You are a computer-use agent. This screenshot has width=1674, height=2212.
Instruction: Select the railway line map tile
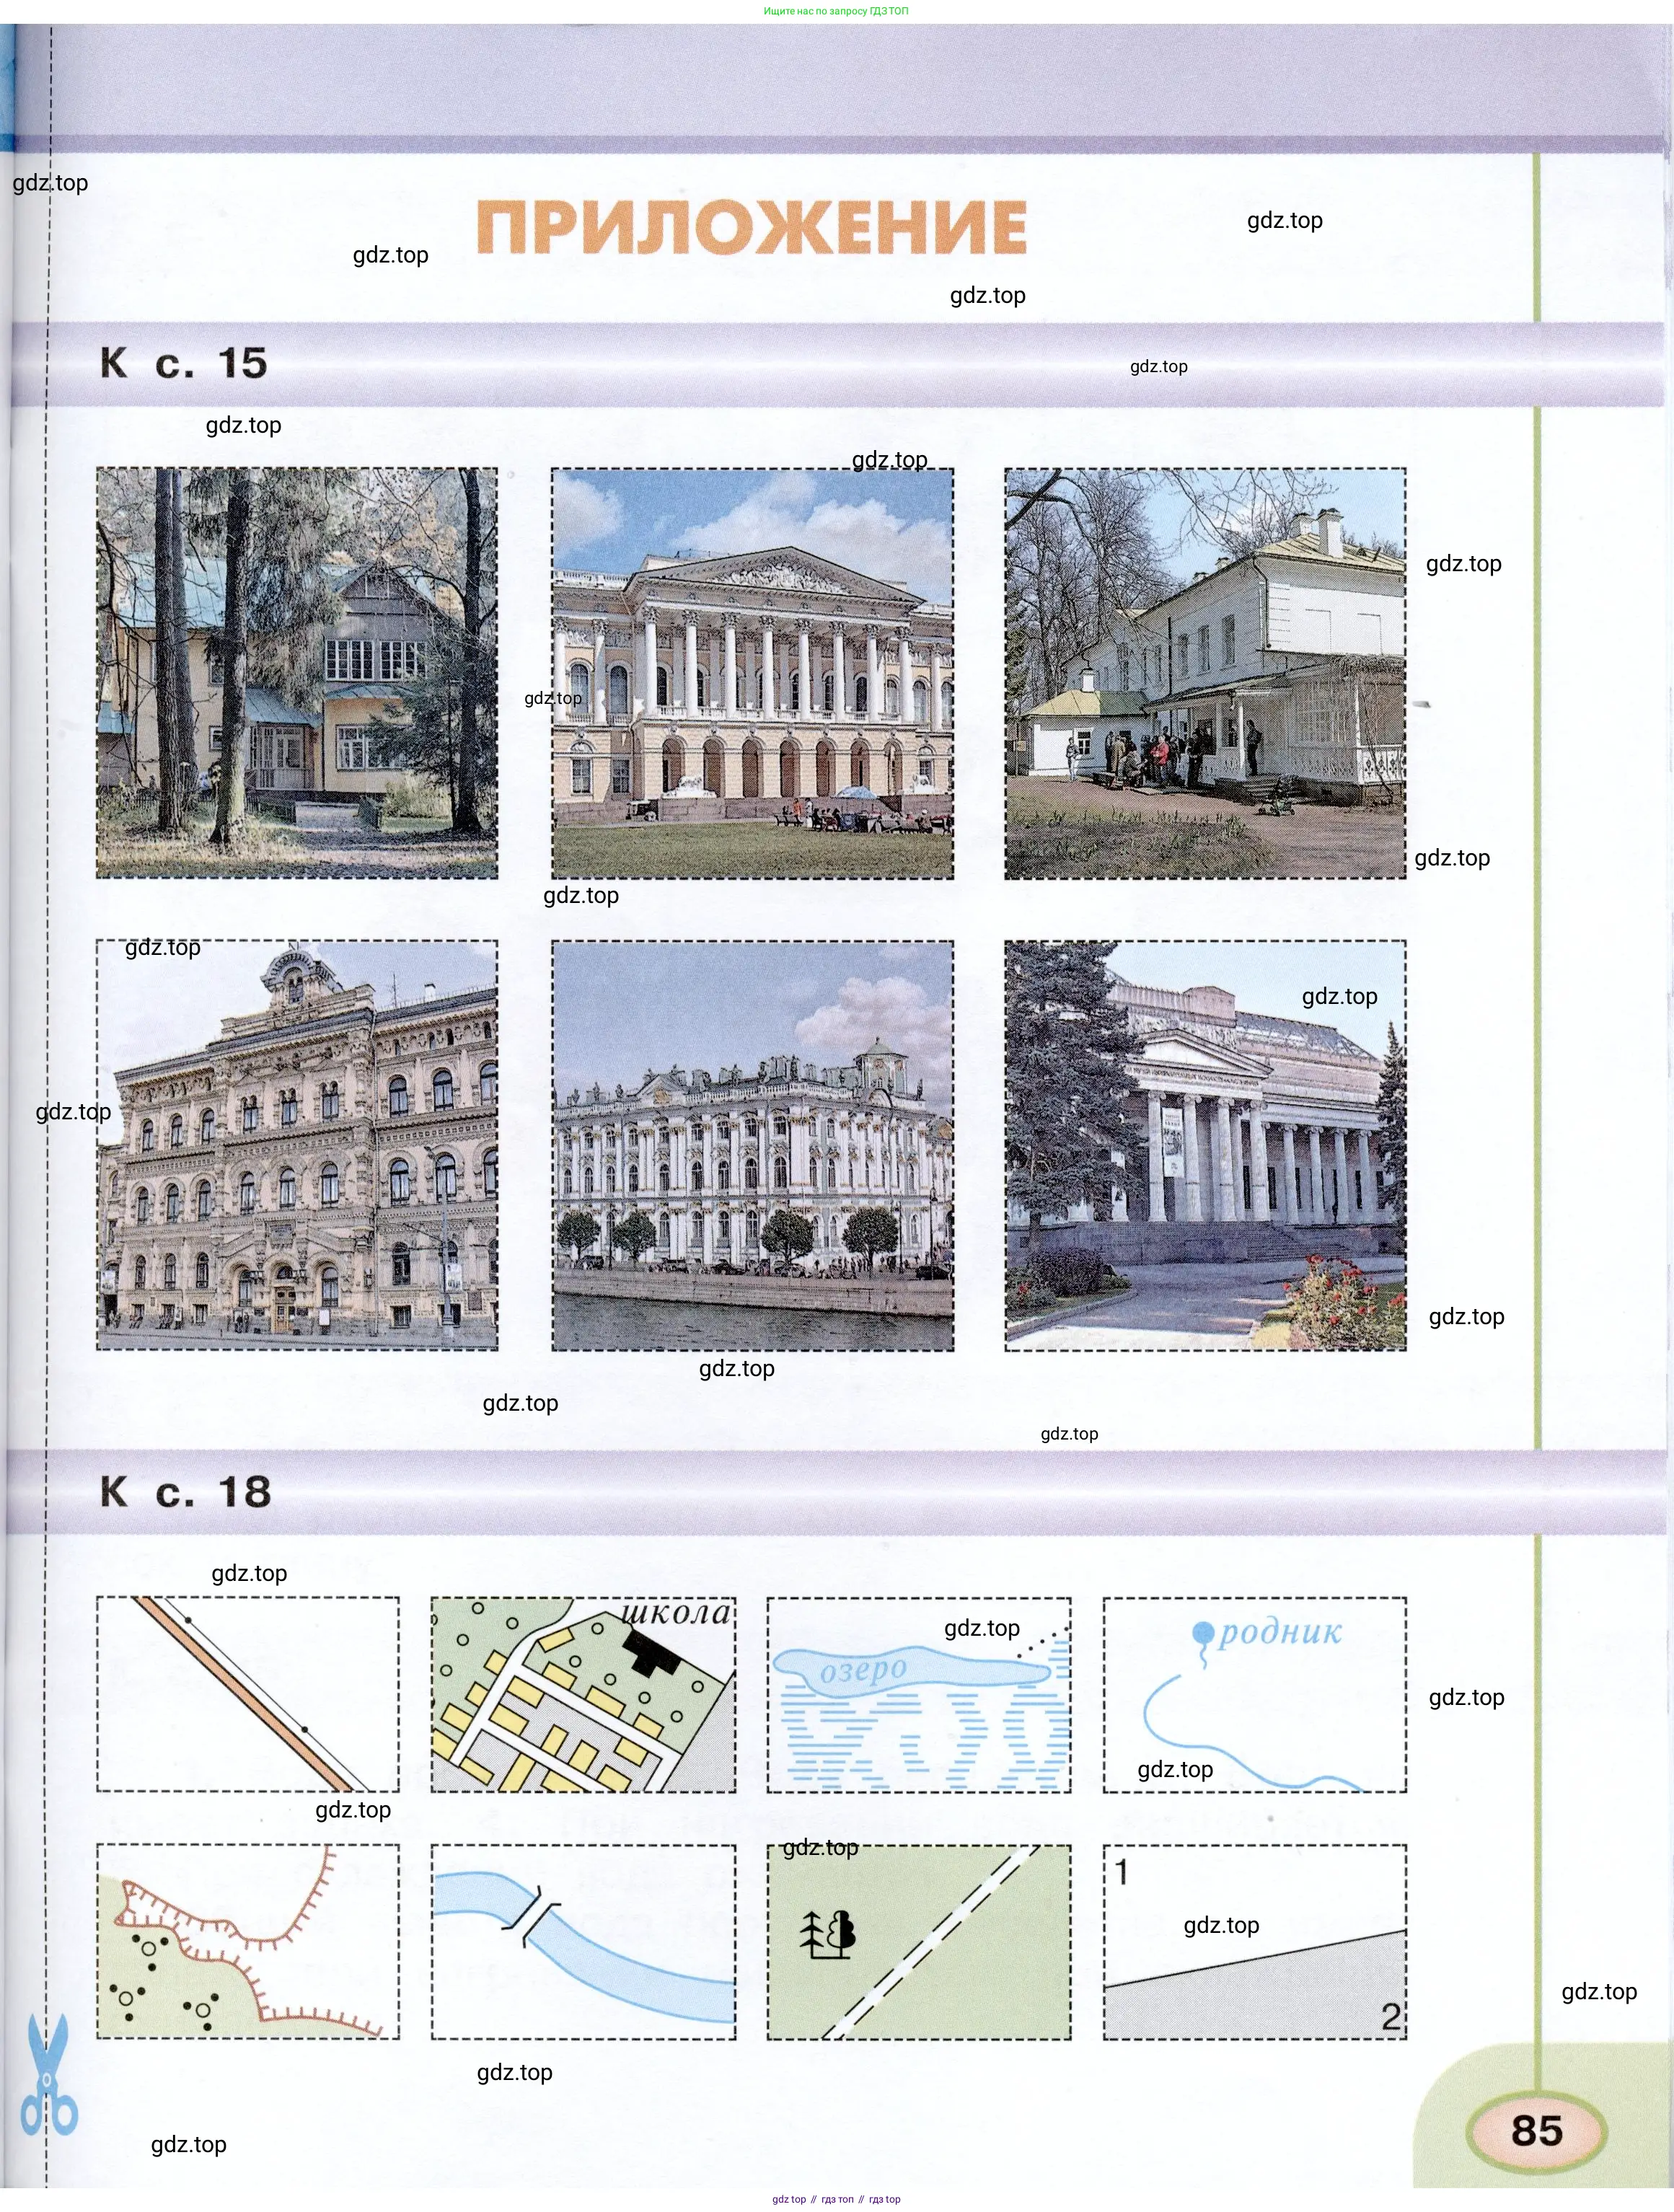(247, 1694)
